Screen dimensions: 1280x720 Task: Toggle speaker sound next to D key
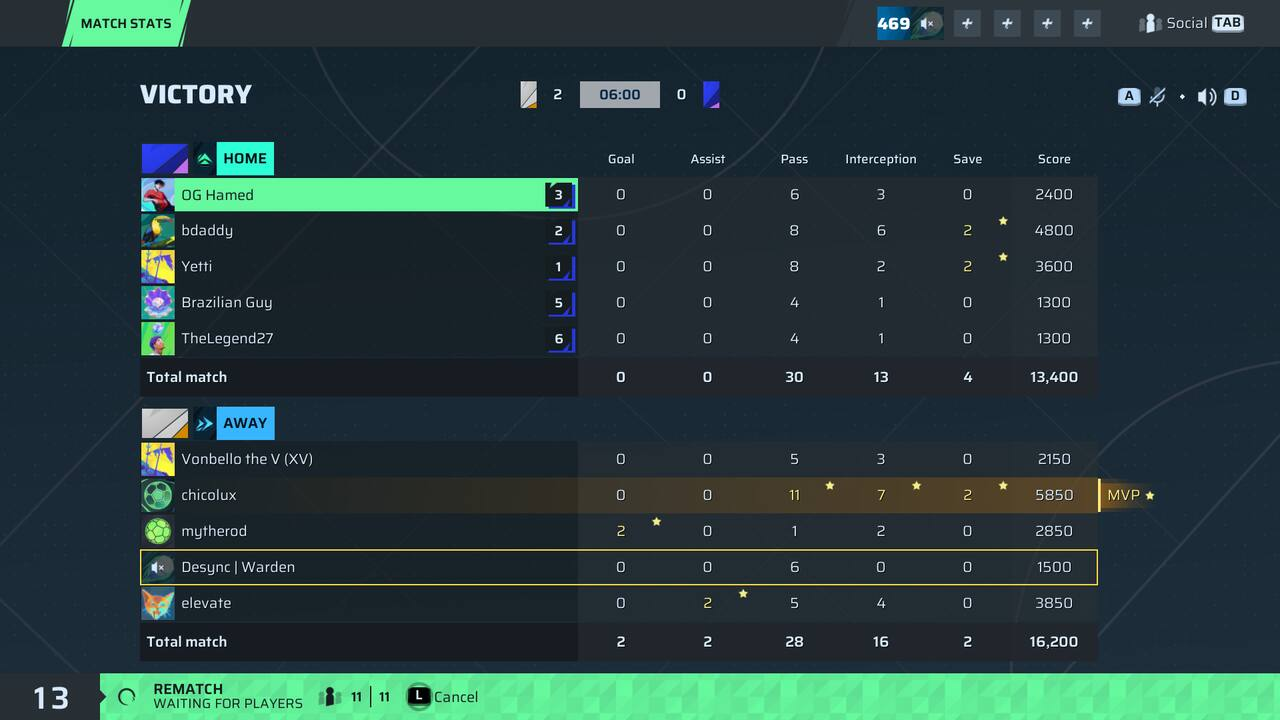coord(1207,97)
